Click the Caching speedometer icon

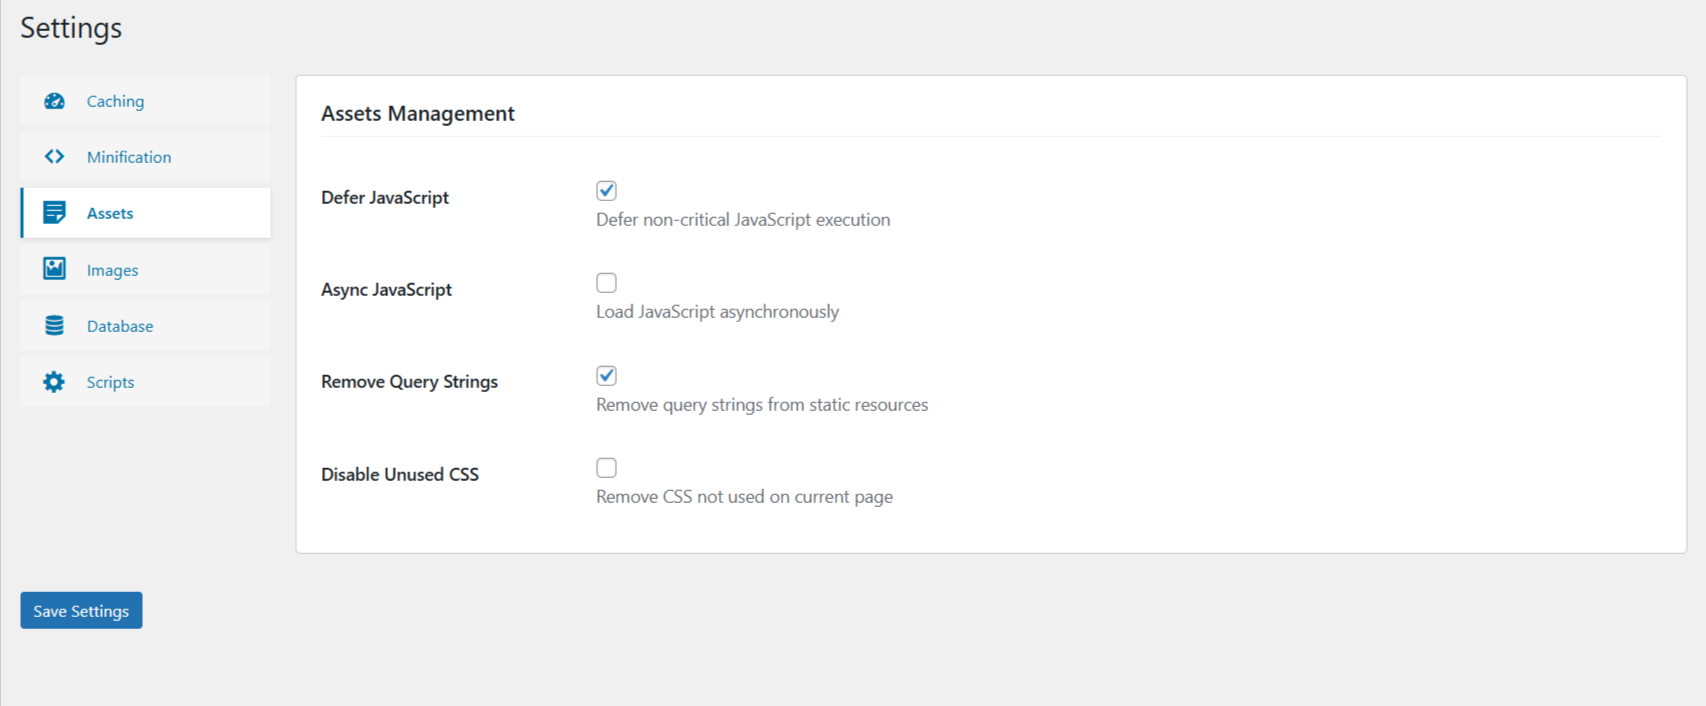point(53,100)
